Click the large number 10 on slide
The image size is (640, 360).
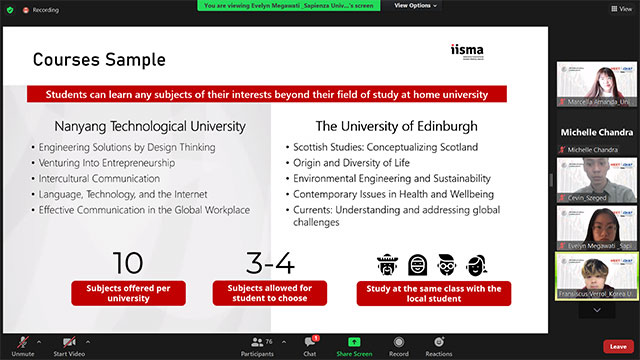pos(128,263)
